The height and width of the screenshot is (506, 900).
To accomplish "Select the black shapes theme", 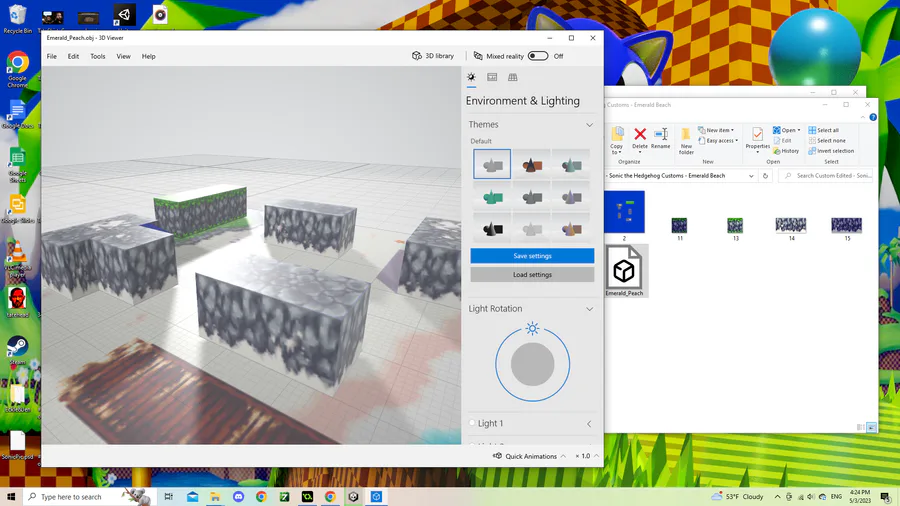I will click(492, 228).
